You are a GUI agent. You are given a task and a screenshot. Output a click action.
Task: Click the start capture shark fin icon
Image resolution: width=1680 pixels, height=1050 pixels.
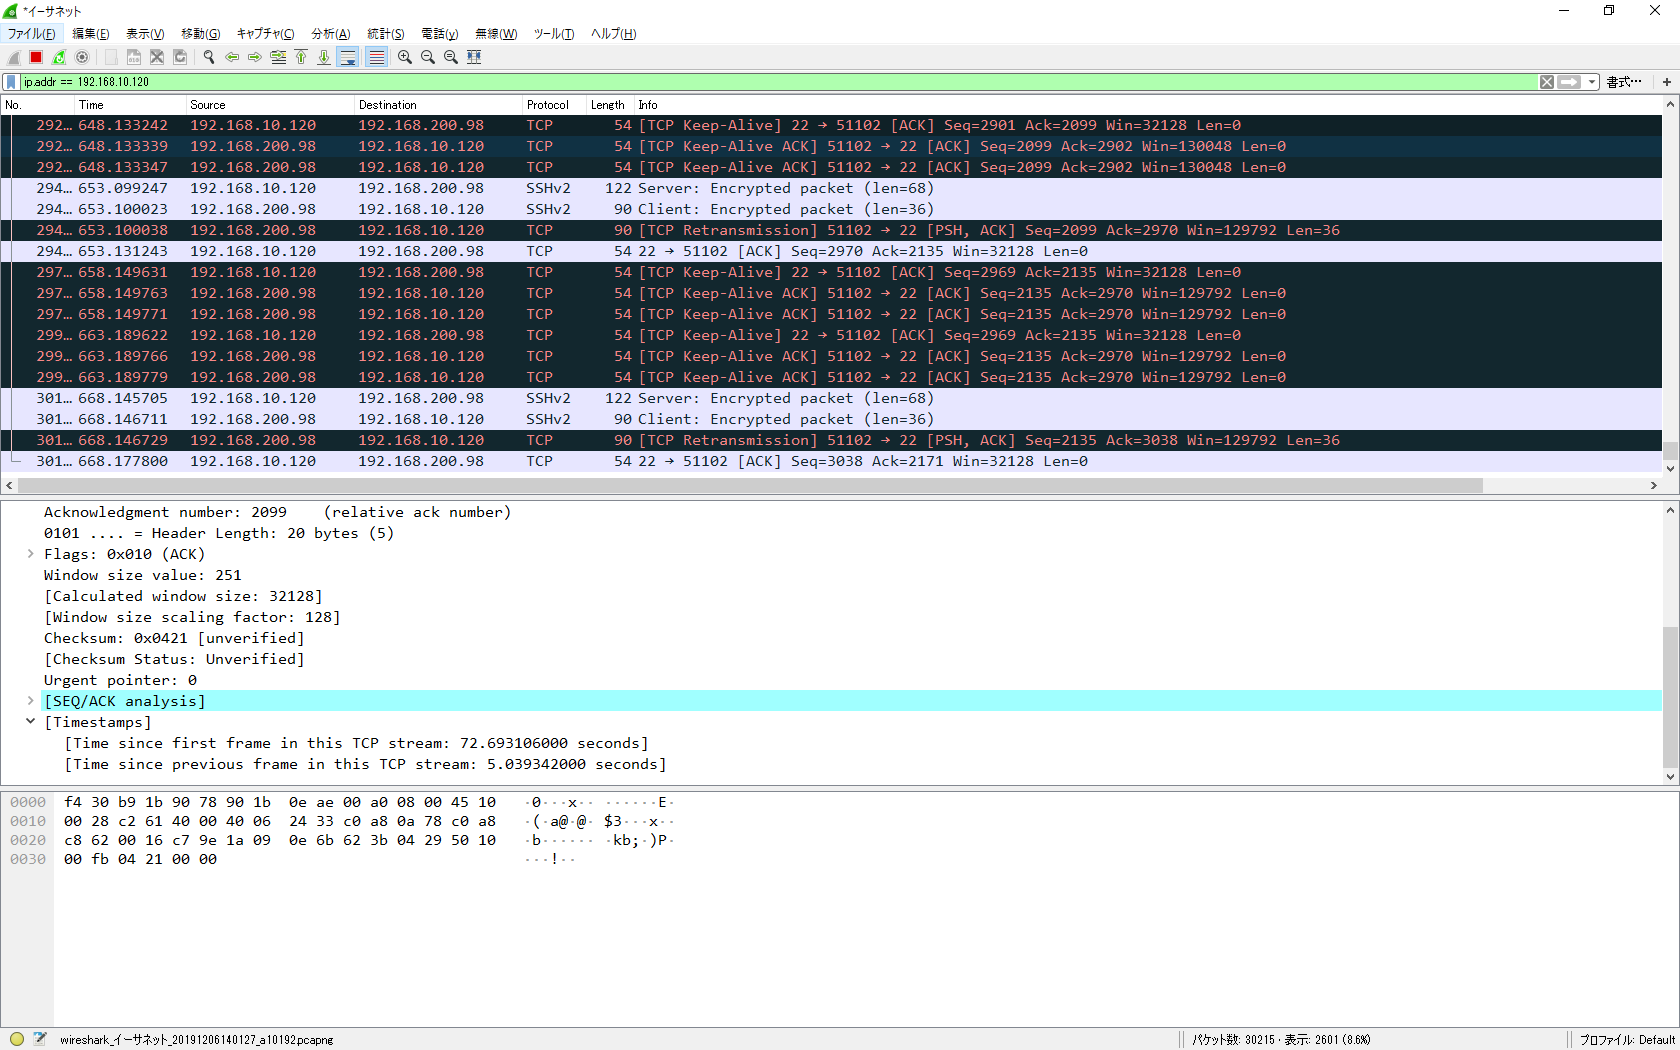14,57
